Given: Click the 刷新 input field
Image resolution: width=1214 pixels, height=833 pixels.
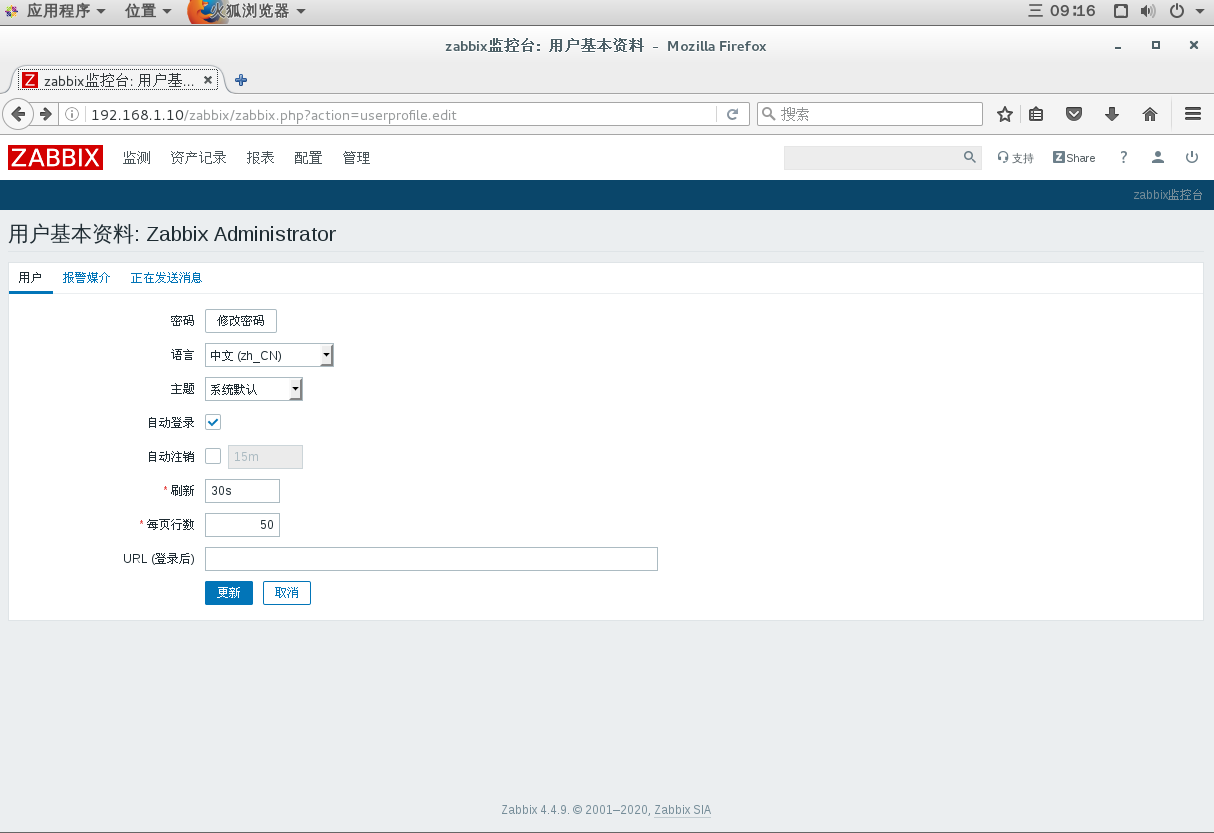Looking at the screenshot, I should point(242,491).
